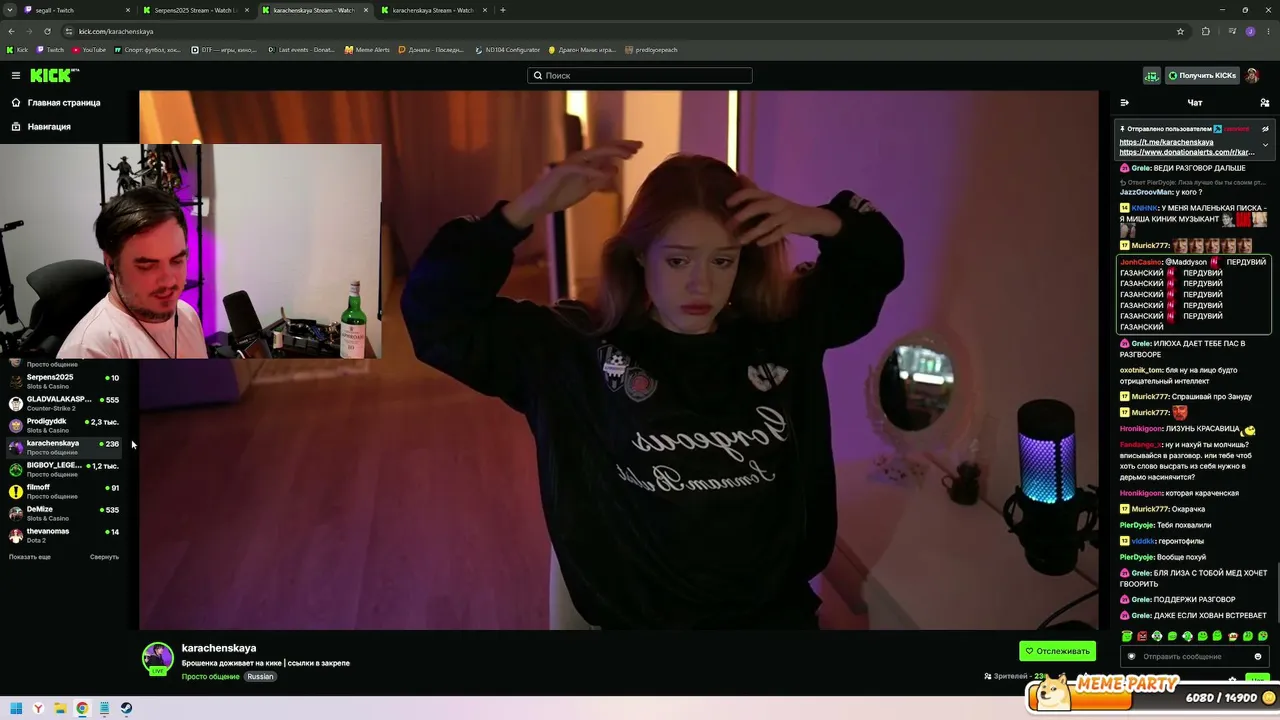This screenshot has width=1280, height=720.
Task: Focus the Поиск search field
Action: [640, 76]
